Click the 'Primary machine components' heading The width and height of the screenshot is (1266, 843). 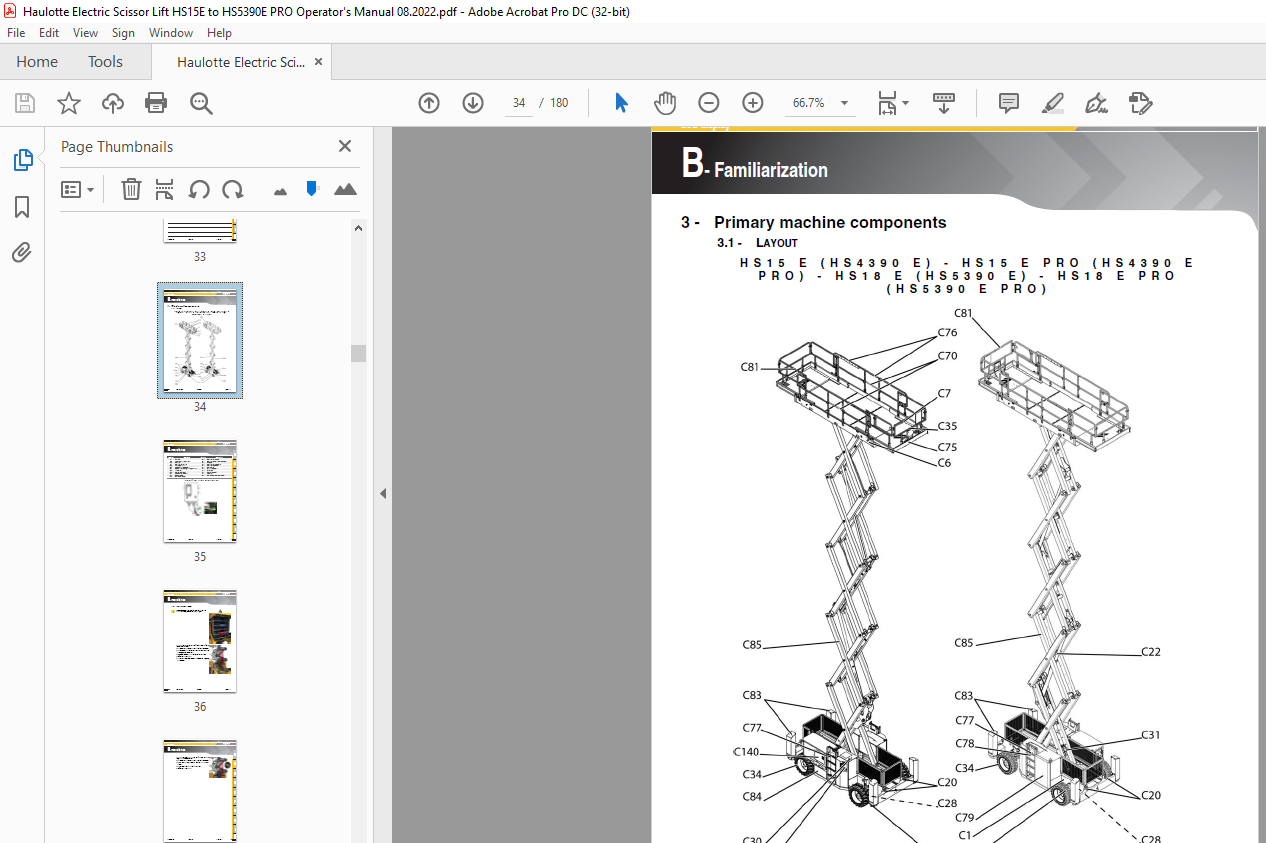(x=830, y=223)
